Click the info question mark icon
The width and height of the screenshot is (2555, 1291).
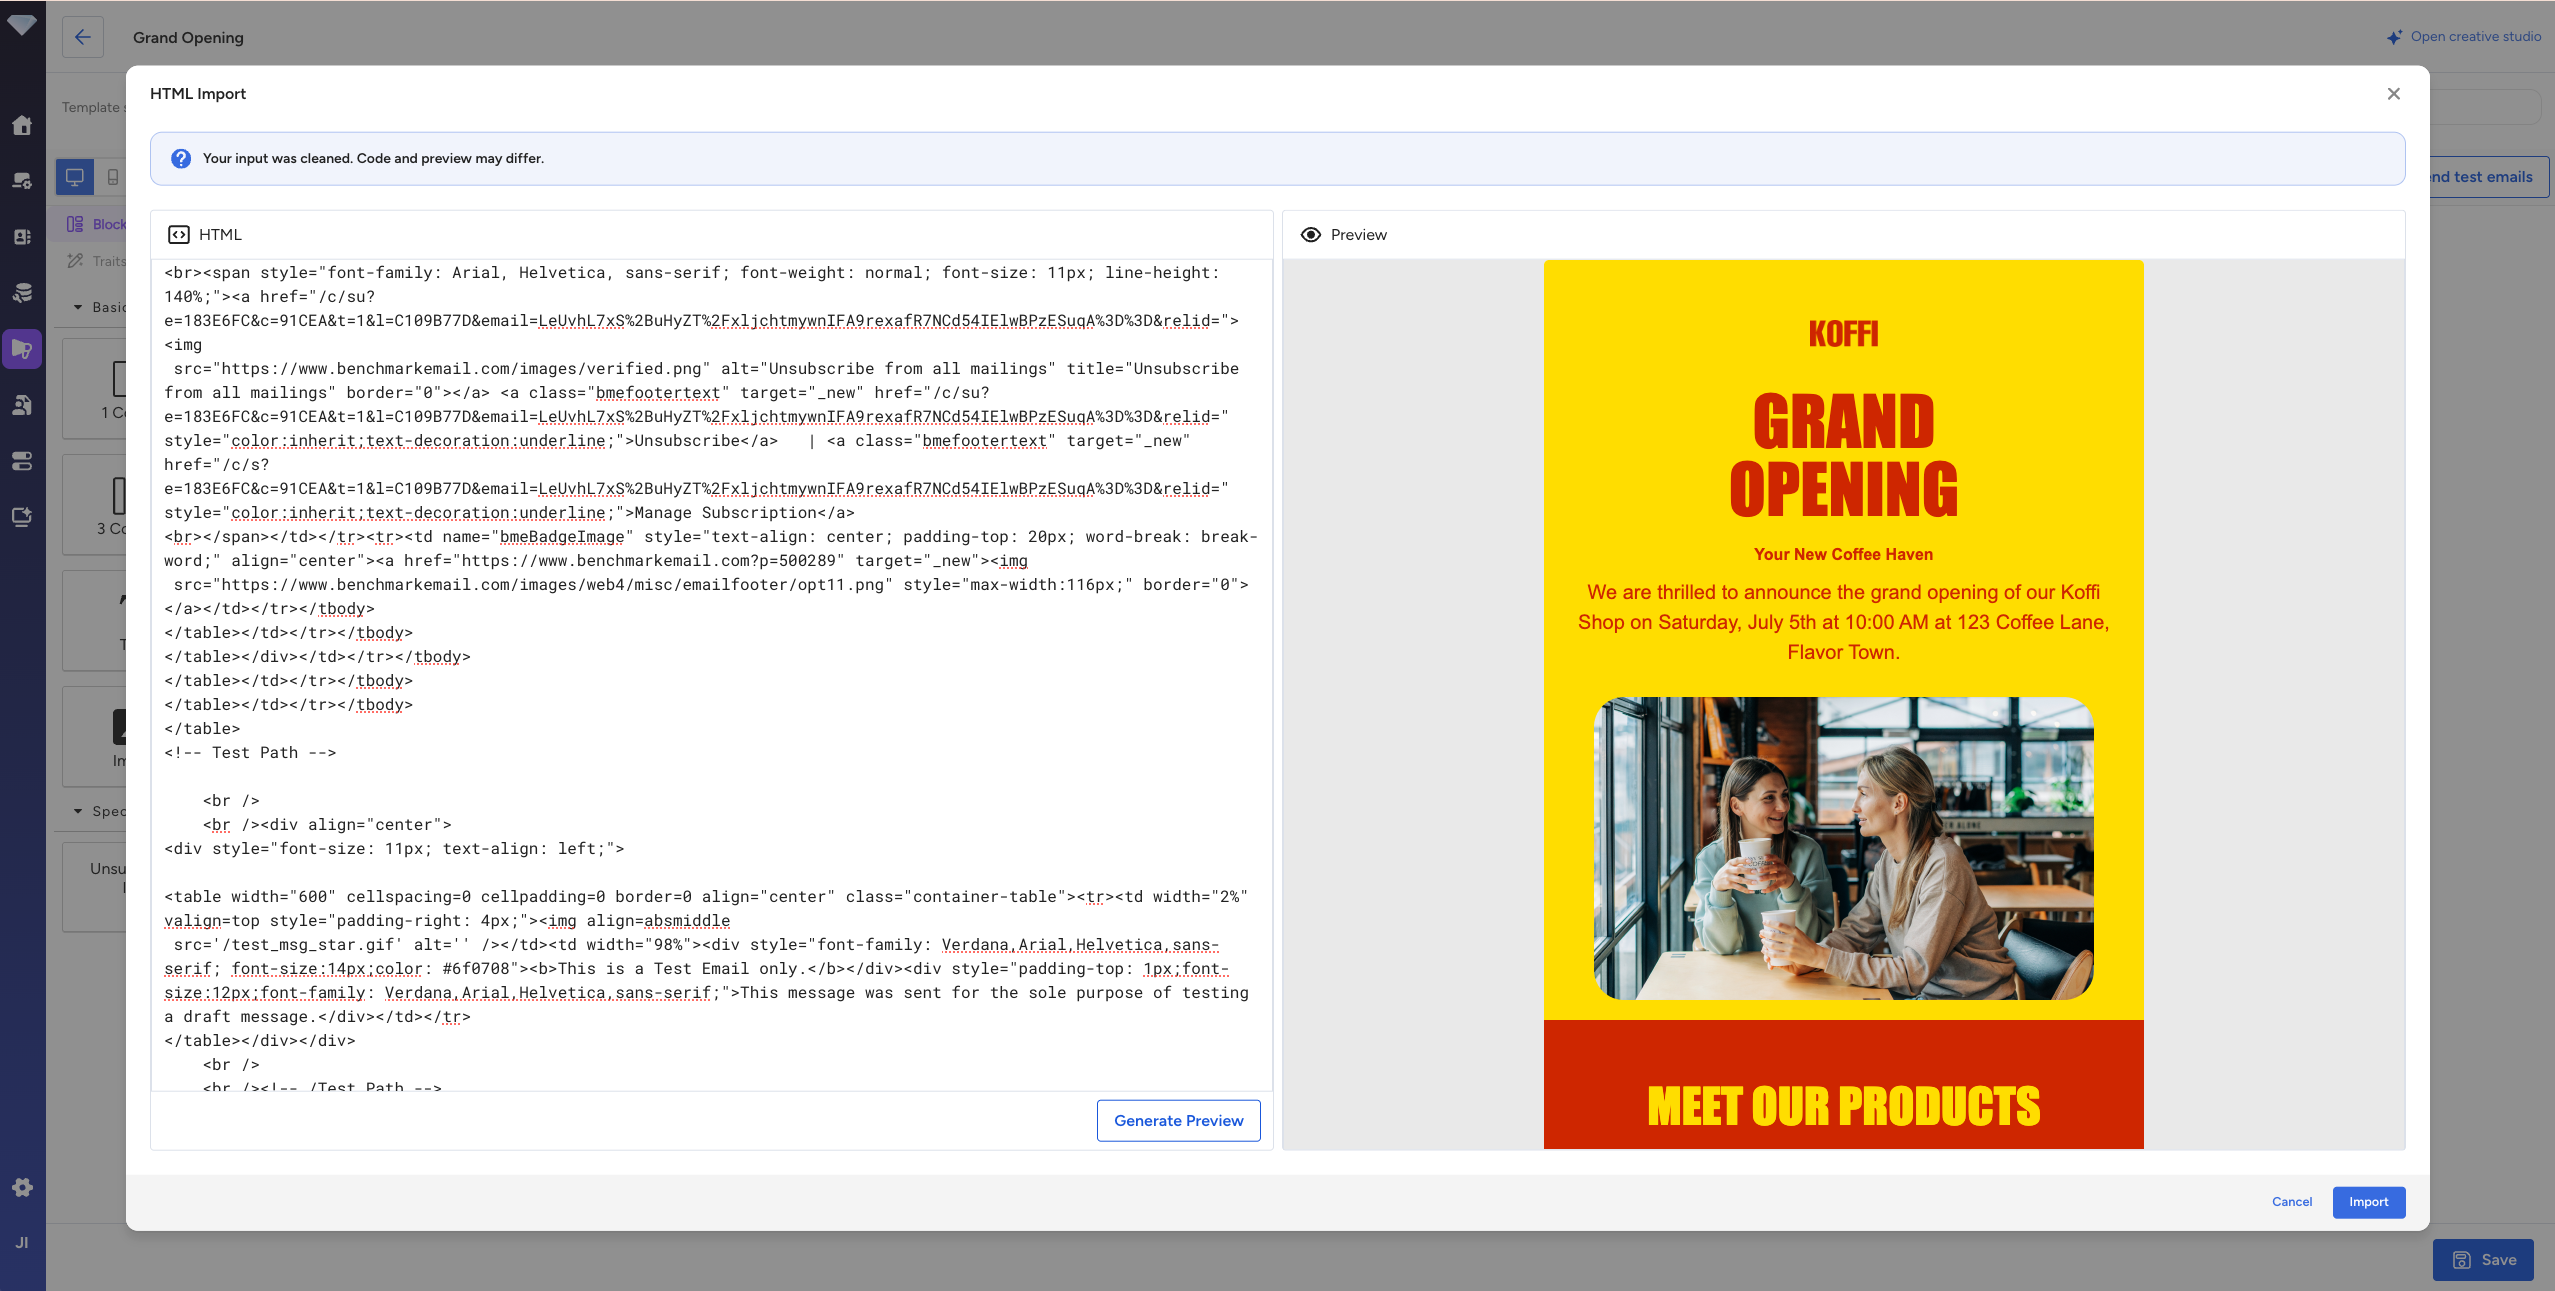tap(181, 158)
